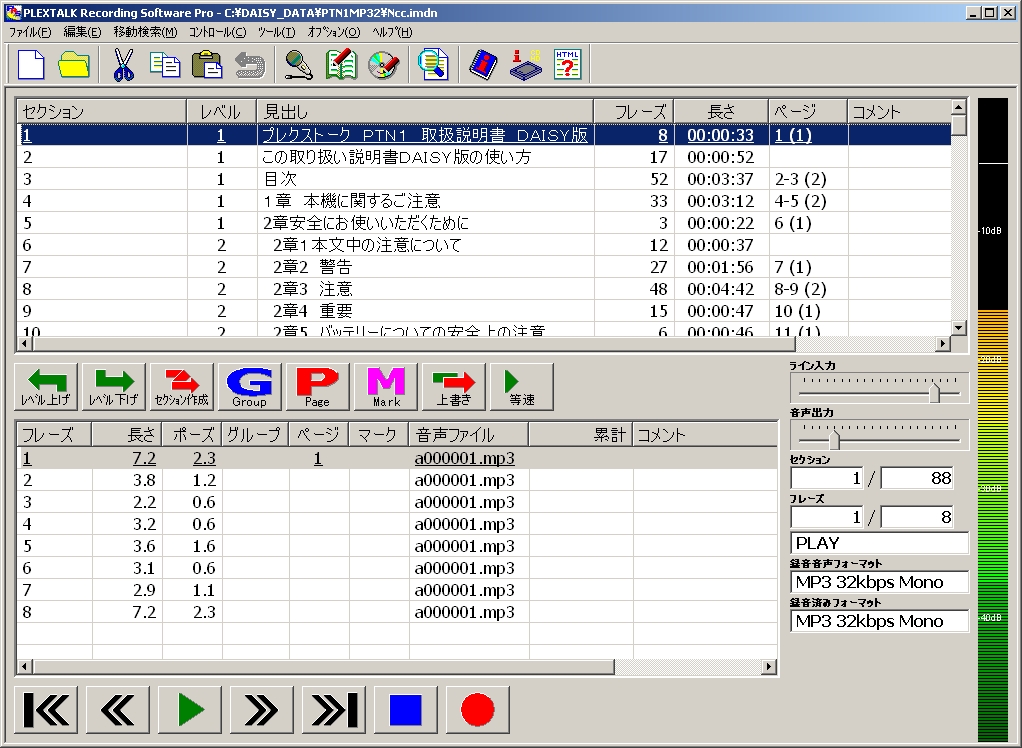Sort section list by 見出し column header
Viewport: 1022px width, 748px height.
(x=425, y=111)
